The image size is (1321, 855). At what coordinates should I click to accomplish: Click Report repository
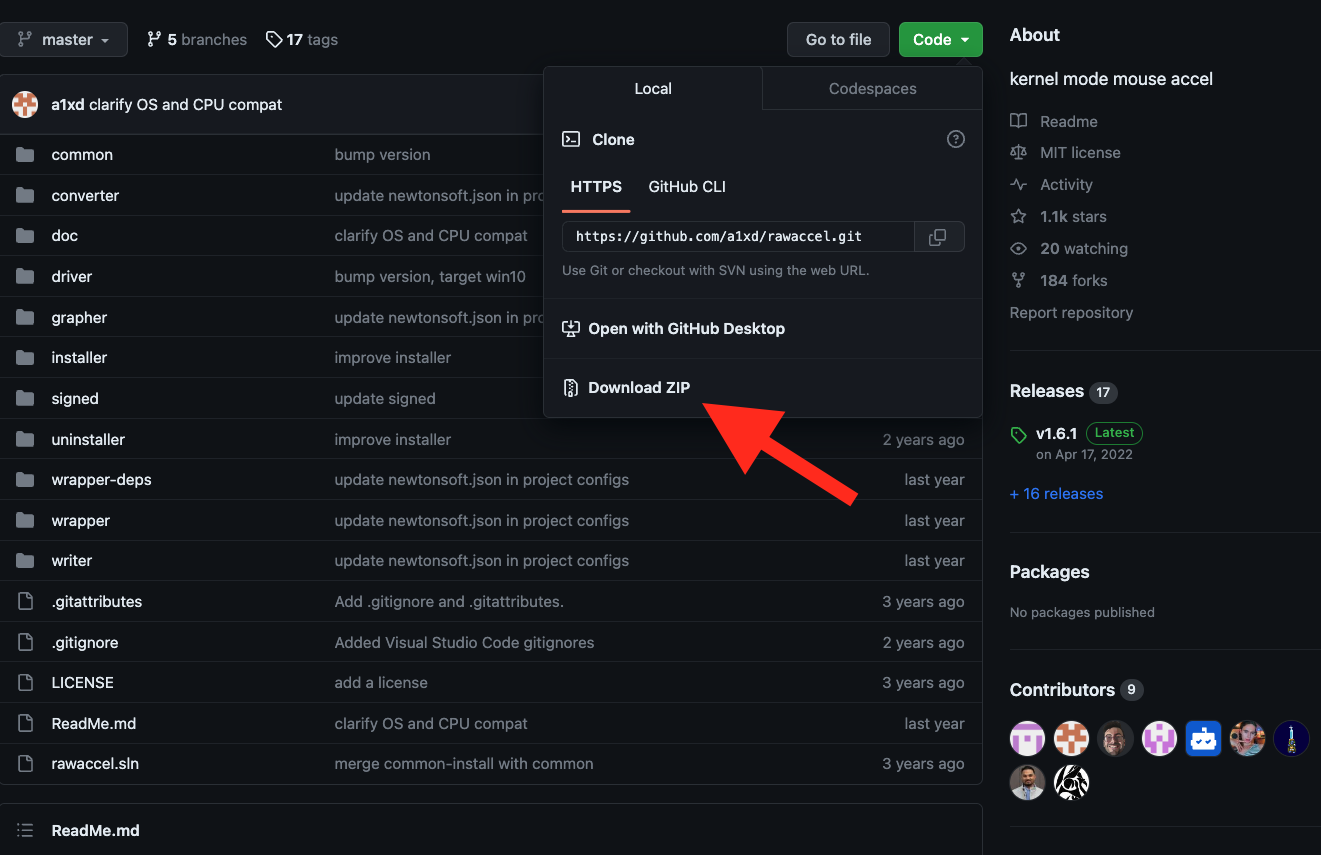[x=1071, y=313]
